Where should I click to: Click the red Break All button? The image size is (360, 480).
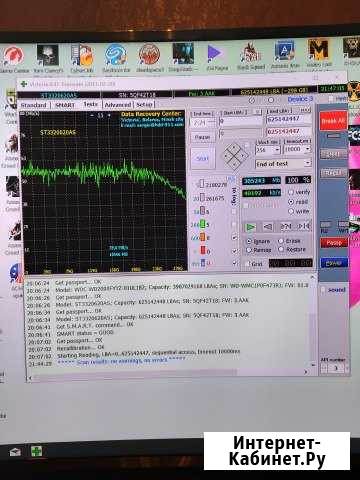pyautogui.click(x=333, y=121)
